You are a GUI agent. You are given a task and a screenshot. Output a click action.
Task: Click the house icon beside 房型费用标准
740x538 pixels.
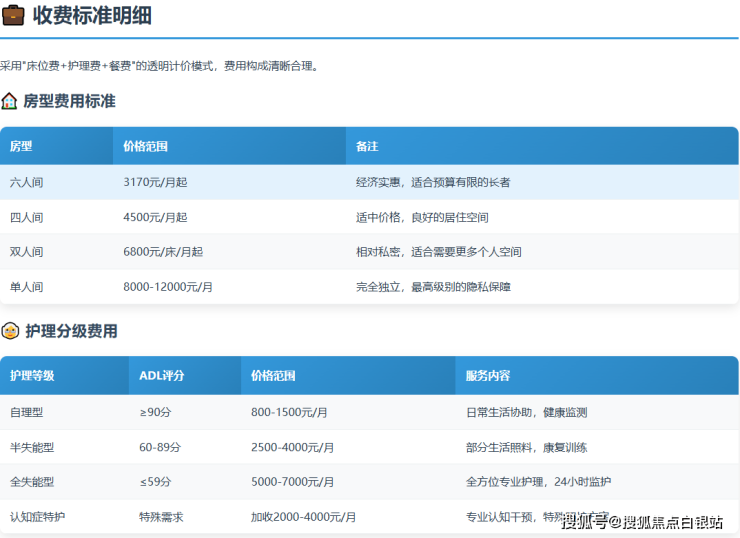coord(9,101)
